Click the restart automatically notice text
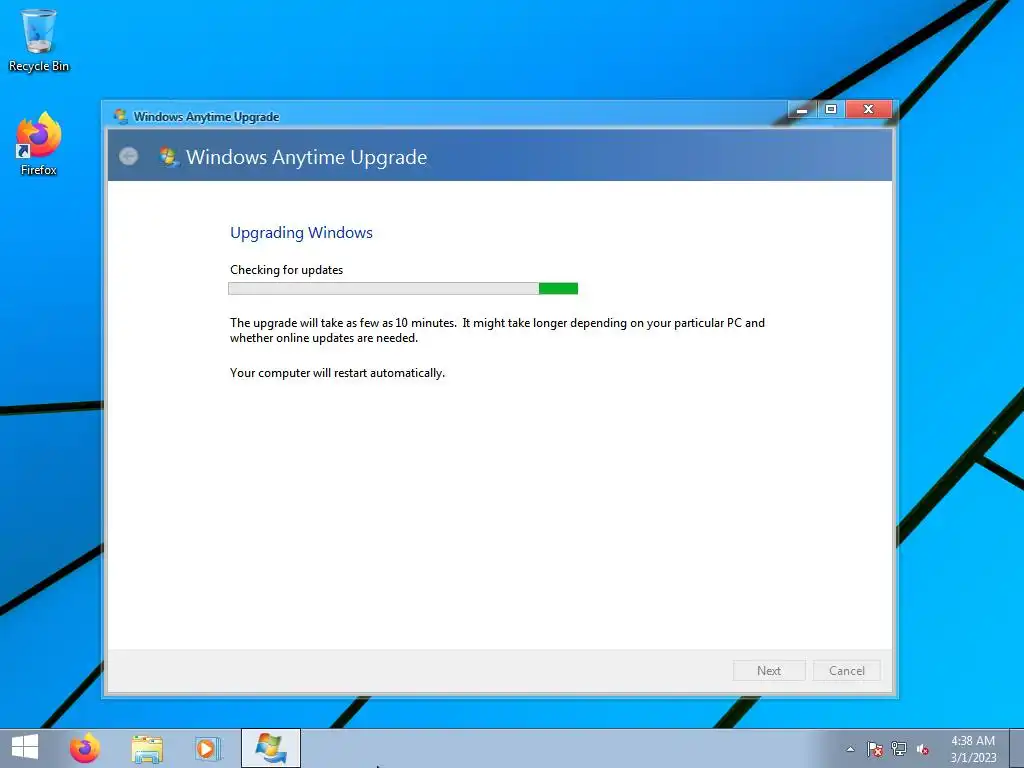The width and height of the screenshot is (1024, 768). [337, 373]
